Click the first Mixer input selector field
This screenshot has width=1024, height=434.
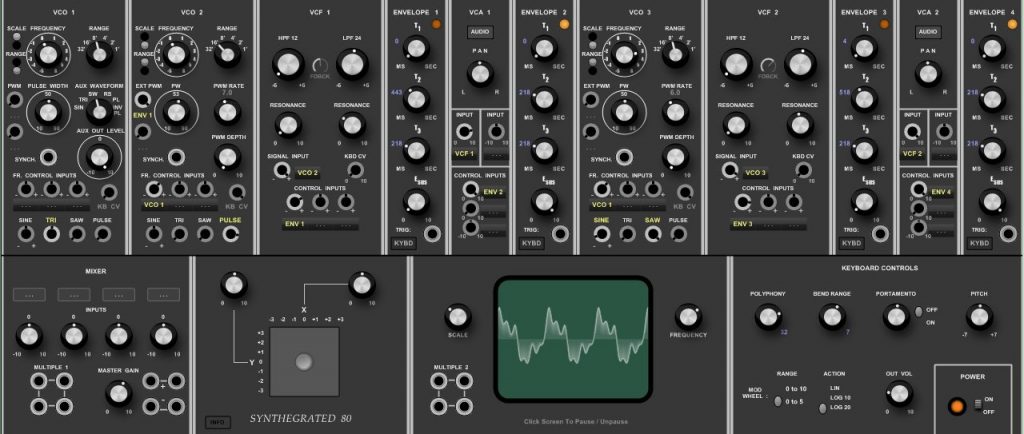[x=29, y=295]
